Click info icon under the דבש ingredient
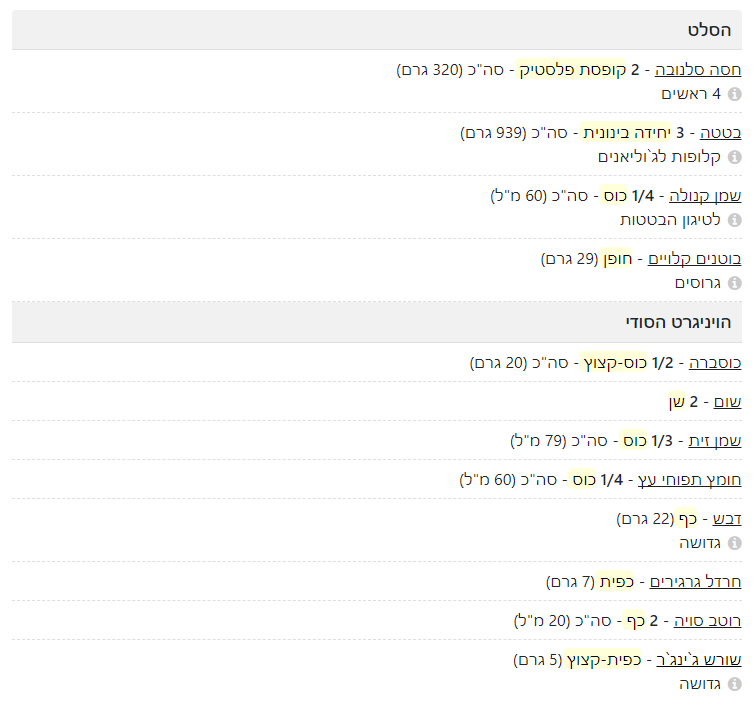This screenshot has width=754, height=718. pos(735,543)
